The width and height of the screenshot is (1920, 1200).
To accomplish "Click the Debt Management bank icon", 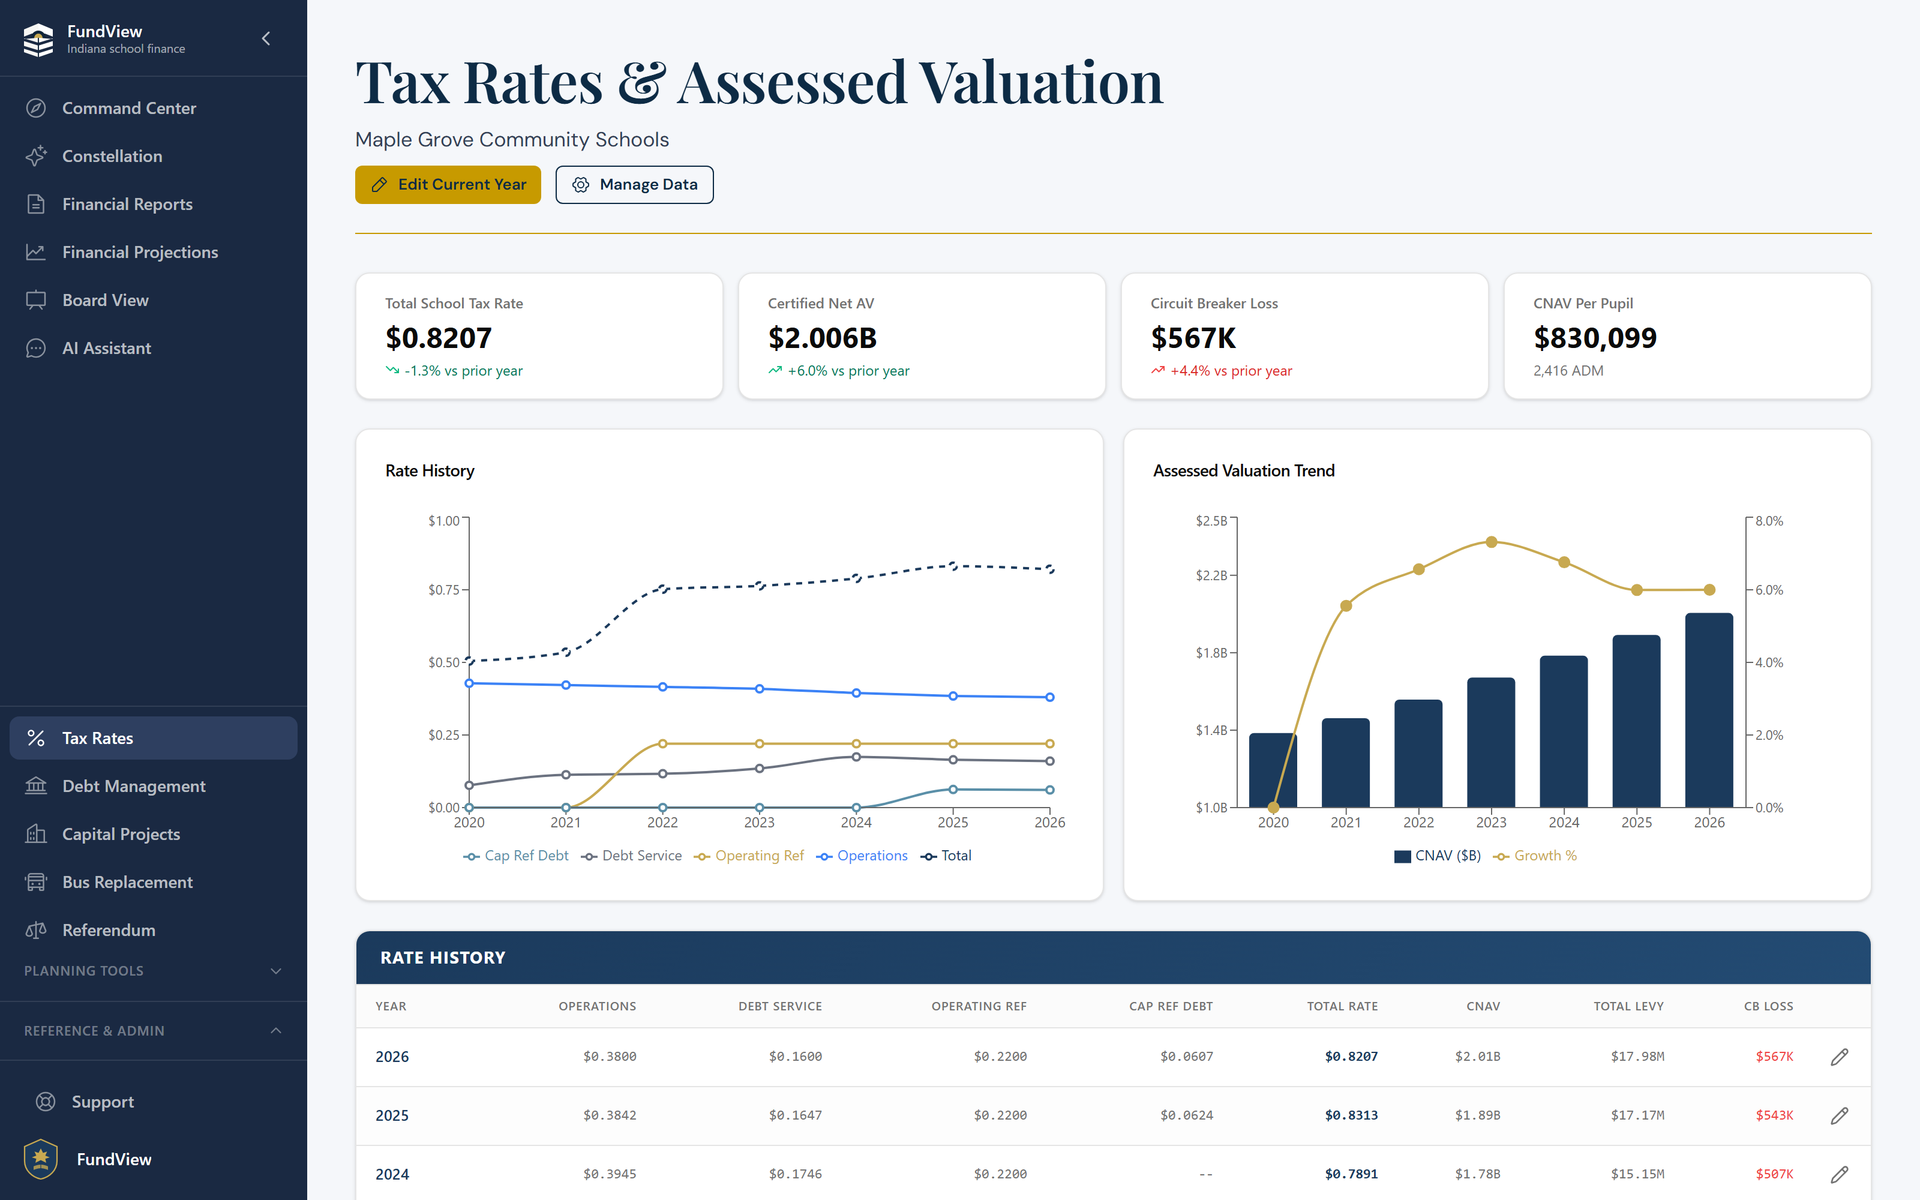I will point(36,786).
